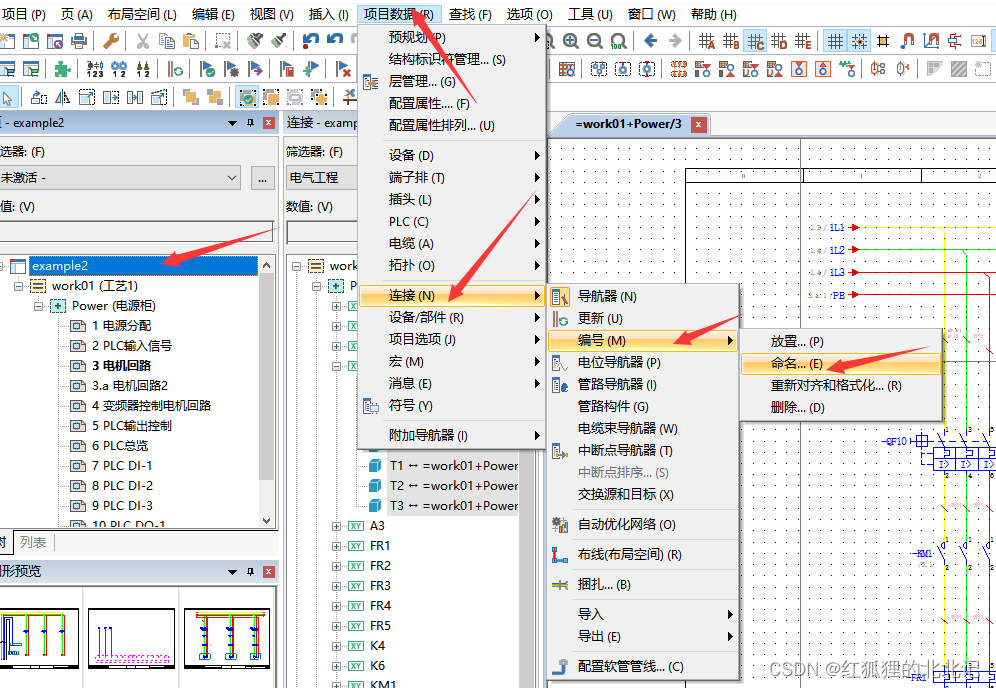Click the blue back arrow icon

click(x=651, y=41)
